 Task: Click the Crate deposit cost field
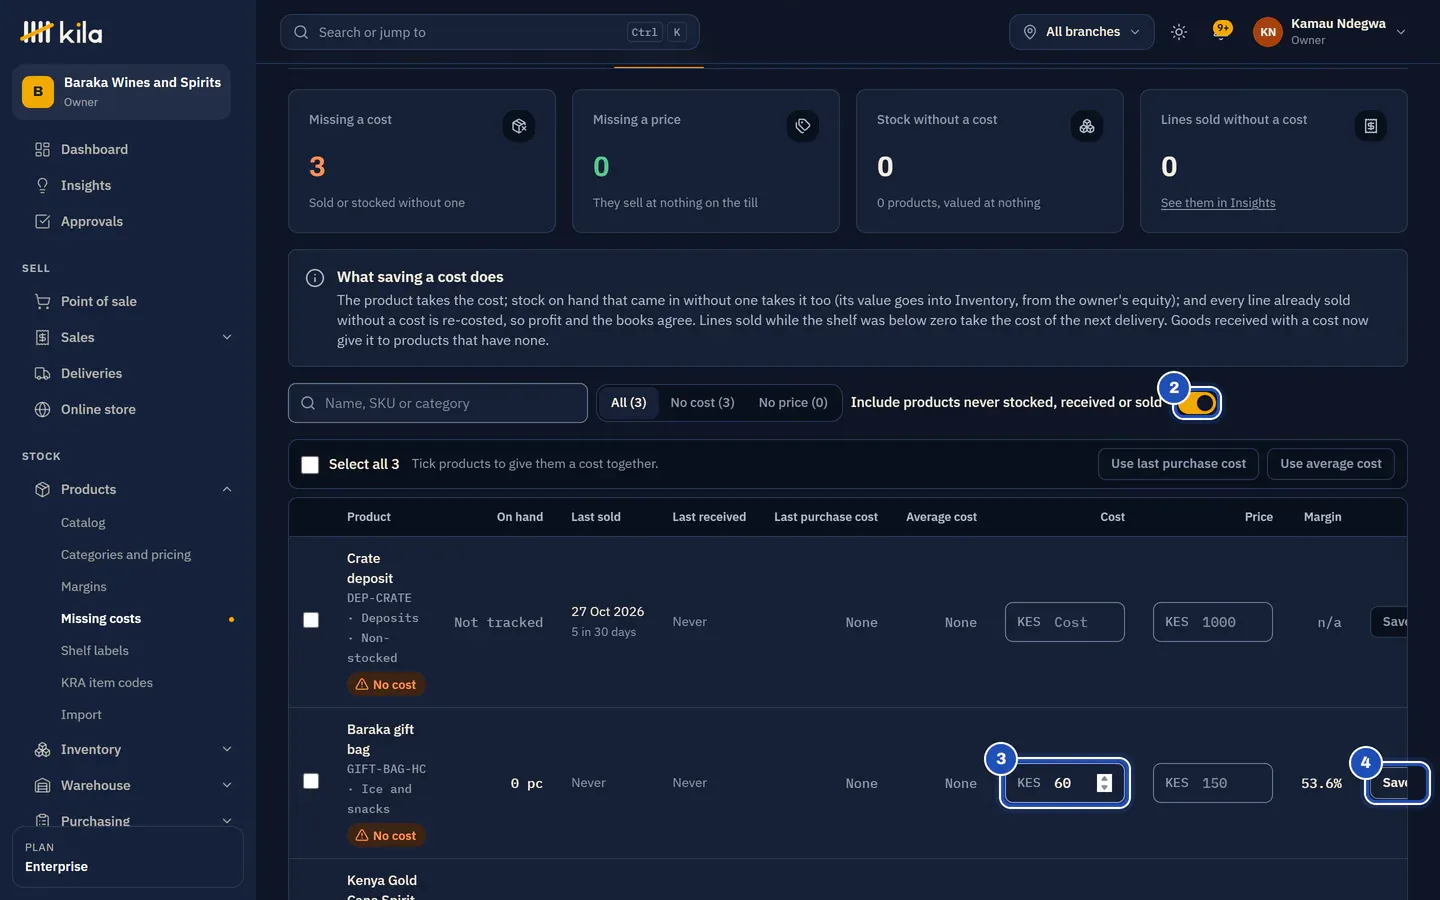click(1065, 622)
